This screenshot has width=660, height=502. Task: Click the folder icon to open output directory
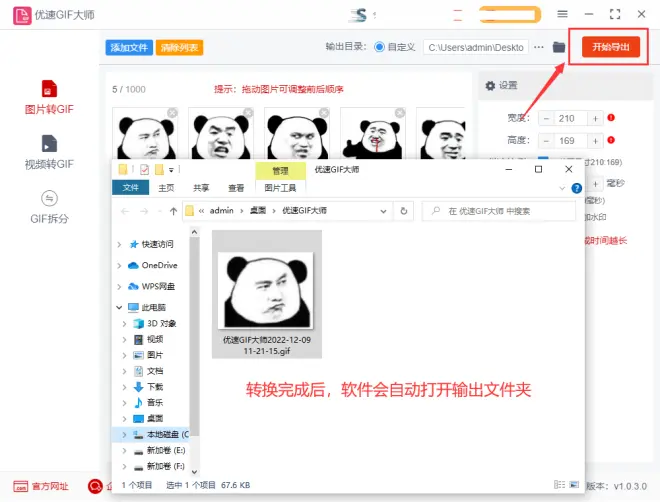pos(559,47)
